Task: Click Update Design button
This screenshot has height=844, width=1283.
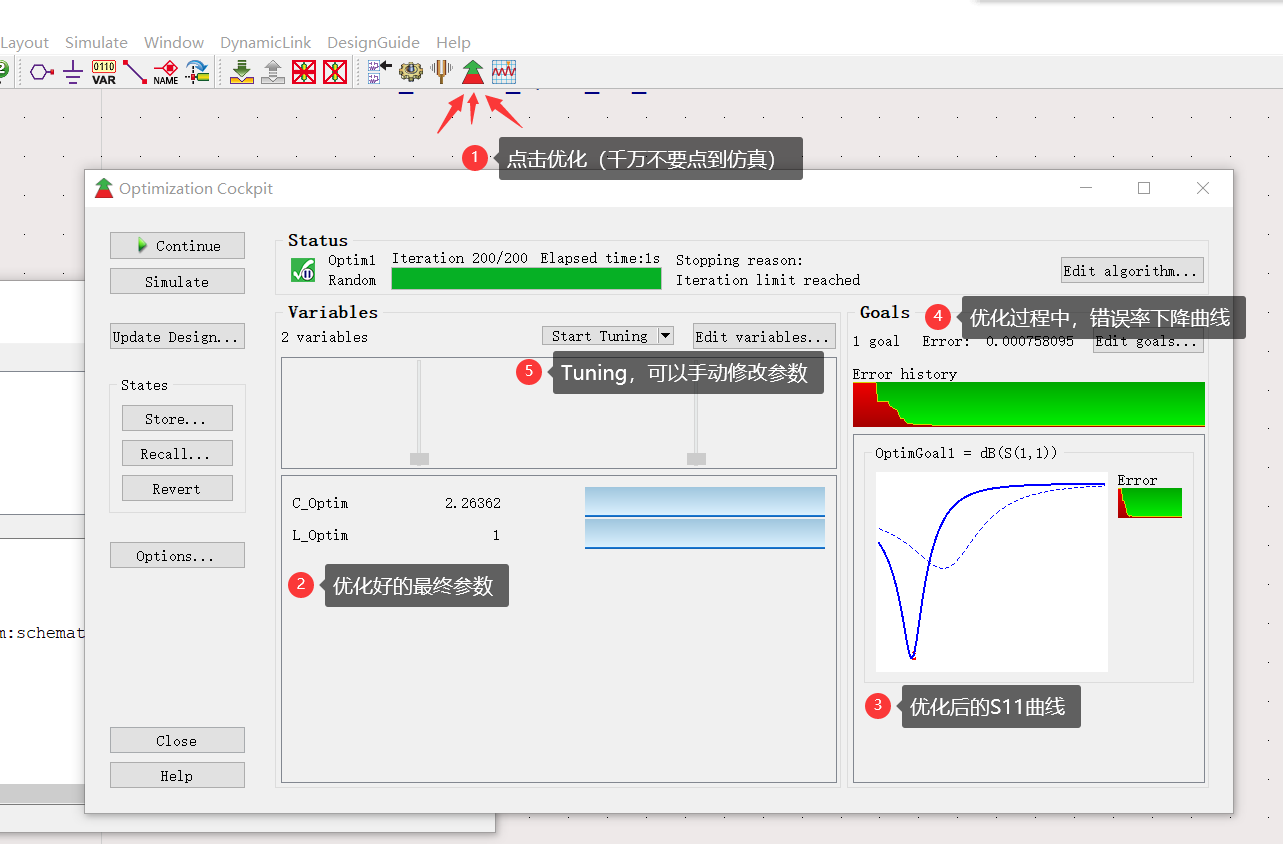Action: tap(177, 336)
